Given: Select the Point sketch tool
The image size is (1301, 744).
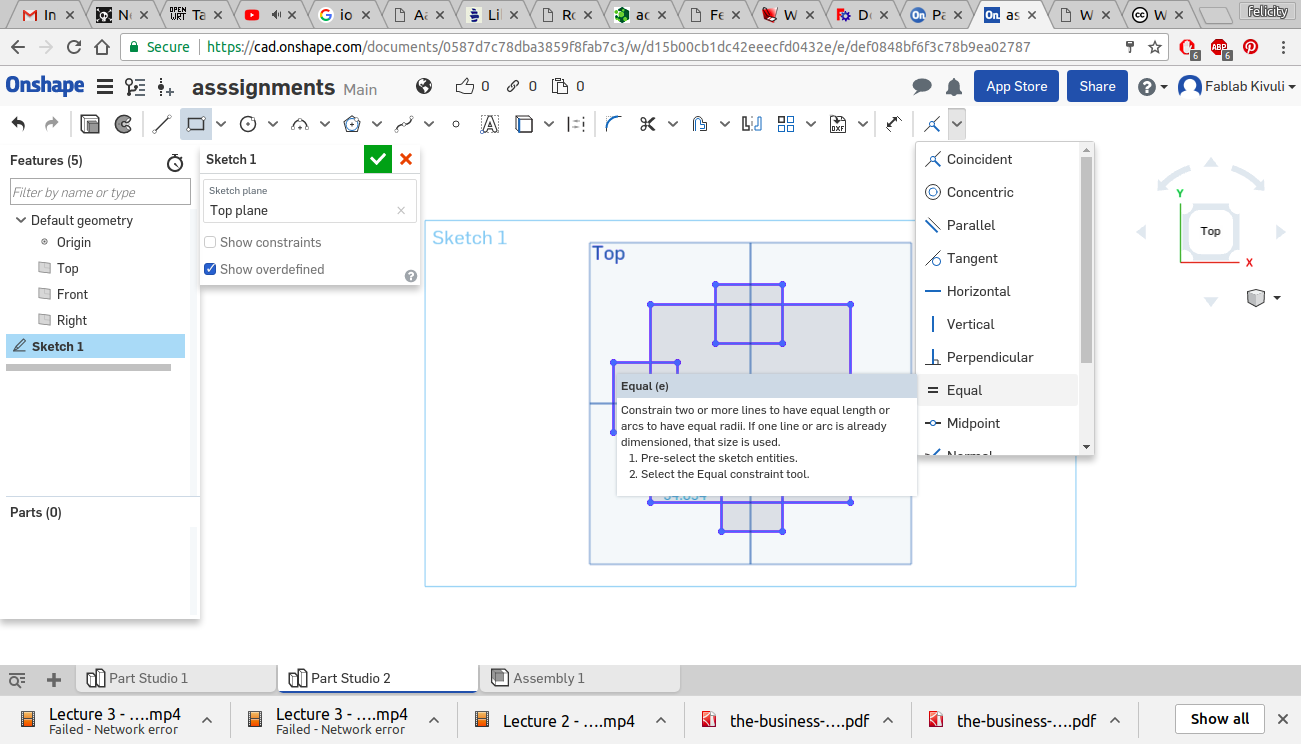Looking at the screenshot, I should pyautogui.click(x=456, y=124).
